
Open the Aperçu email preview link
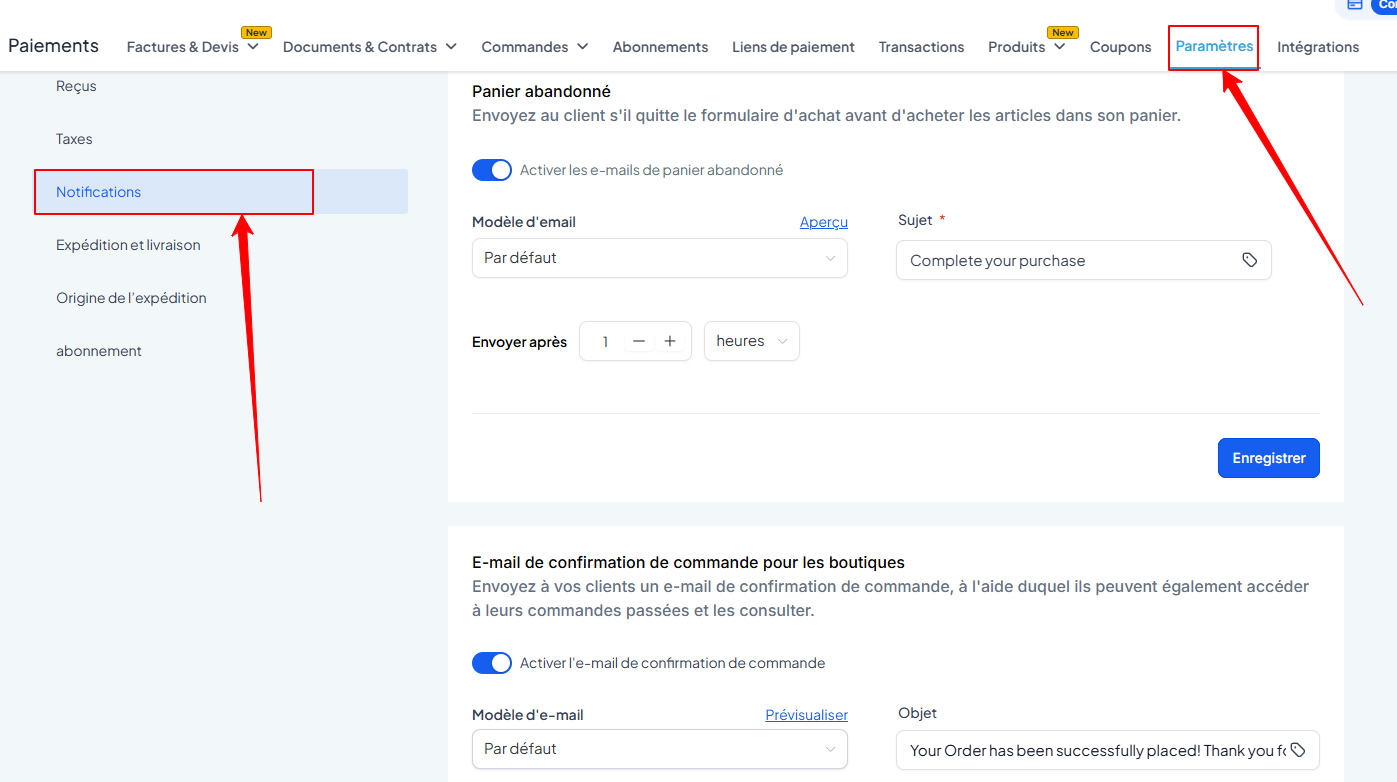click(x=823, y=222)
